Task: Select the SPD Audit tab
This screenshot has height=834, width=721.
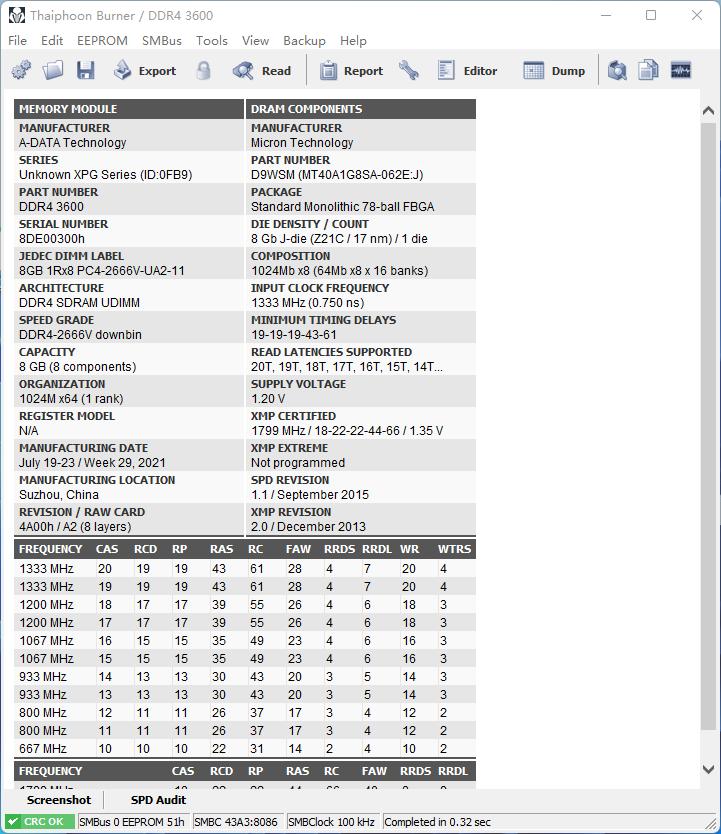Action: (158, 800)
